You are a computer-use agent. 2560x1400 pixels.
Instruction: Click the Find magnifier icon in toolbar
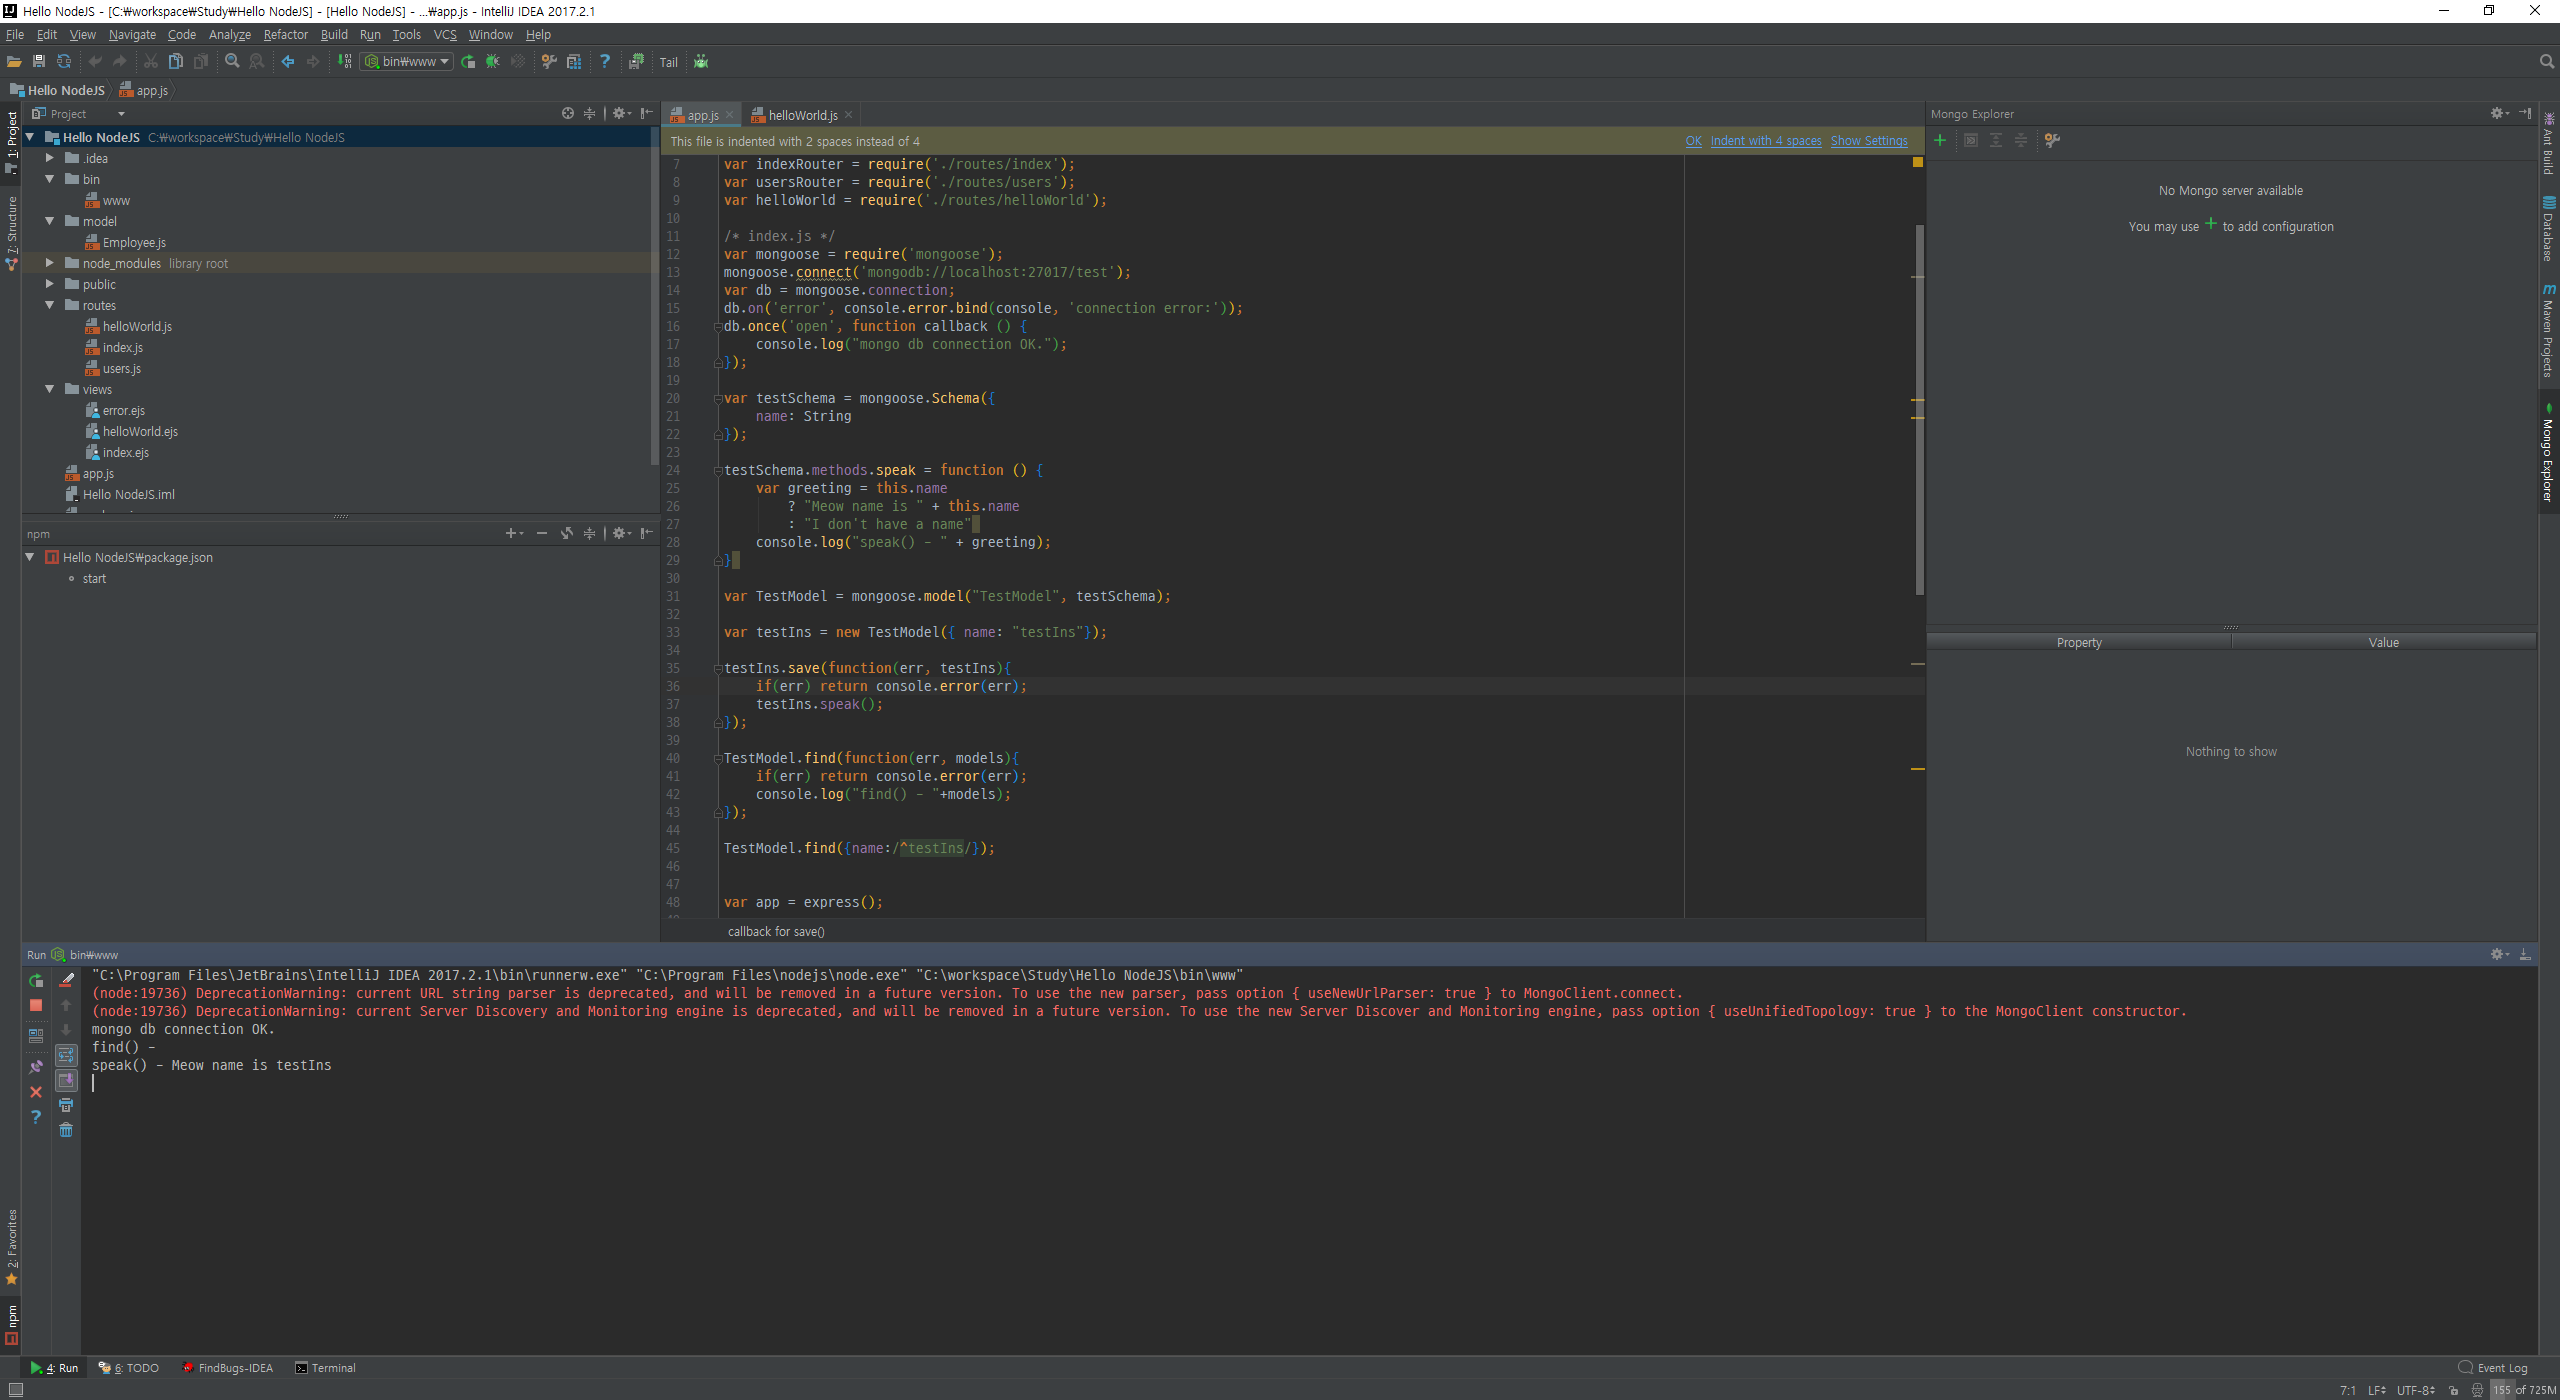pyautogui.click(x=232, y=62)
